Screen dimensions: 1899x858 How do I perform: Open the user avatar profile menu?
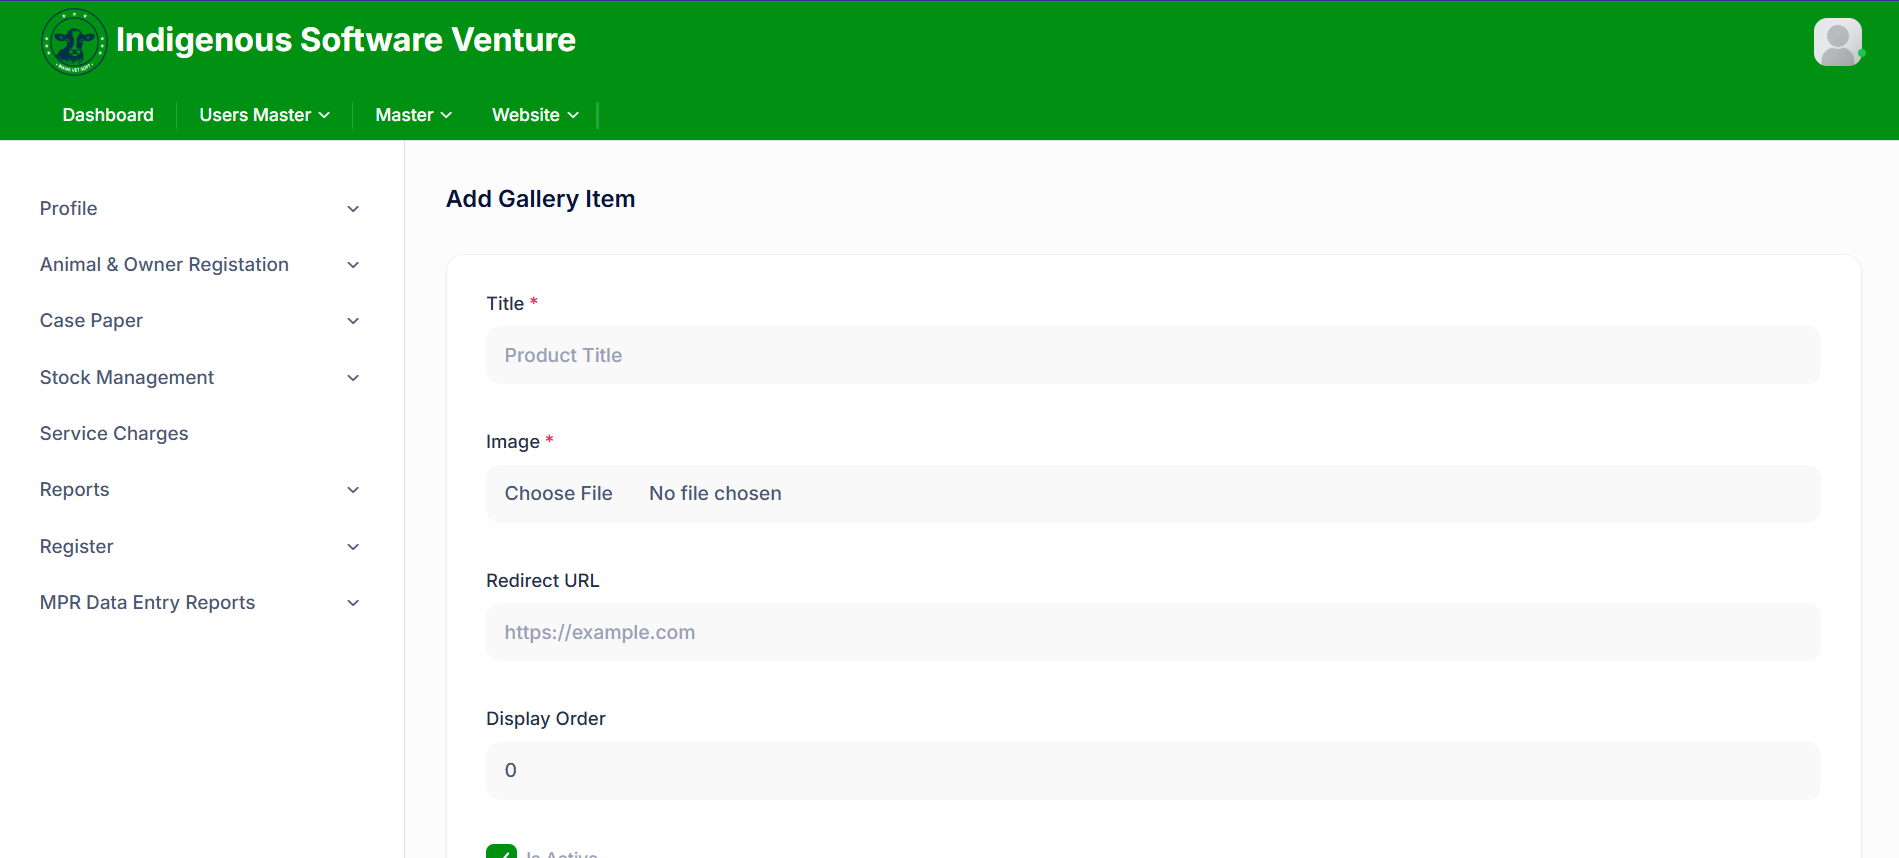click(1838, 42)
